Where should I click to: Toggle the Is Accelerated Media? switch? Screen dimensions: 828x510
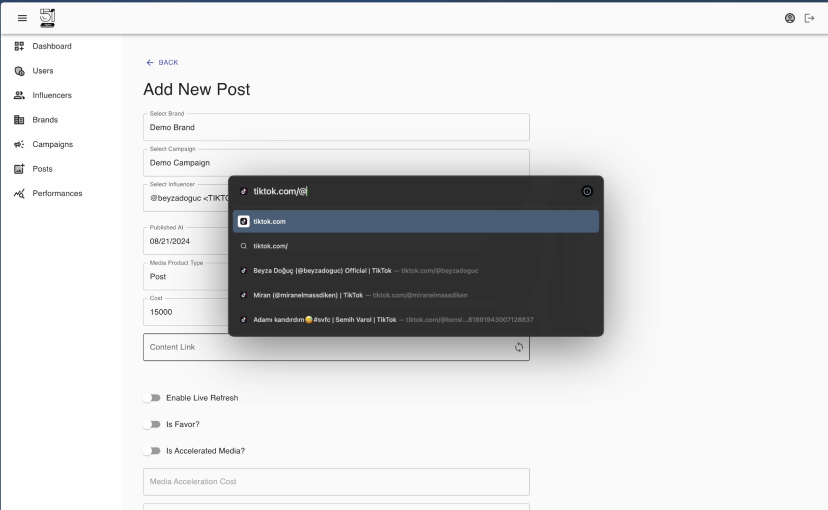tap(152, 451)
